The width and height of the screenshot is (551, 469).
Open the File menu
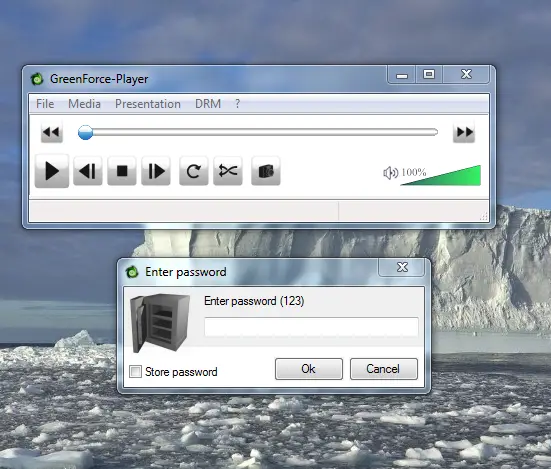point(45,104)
